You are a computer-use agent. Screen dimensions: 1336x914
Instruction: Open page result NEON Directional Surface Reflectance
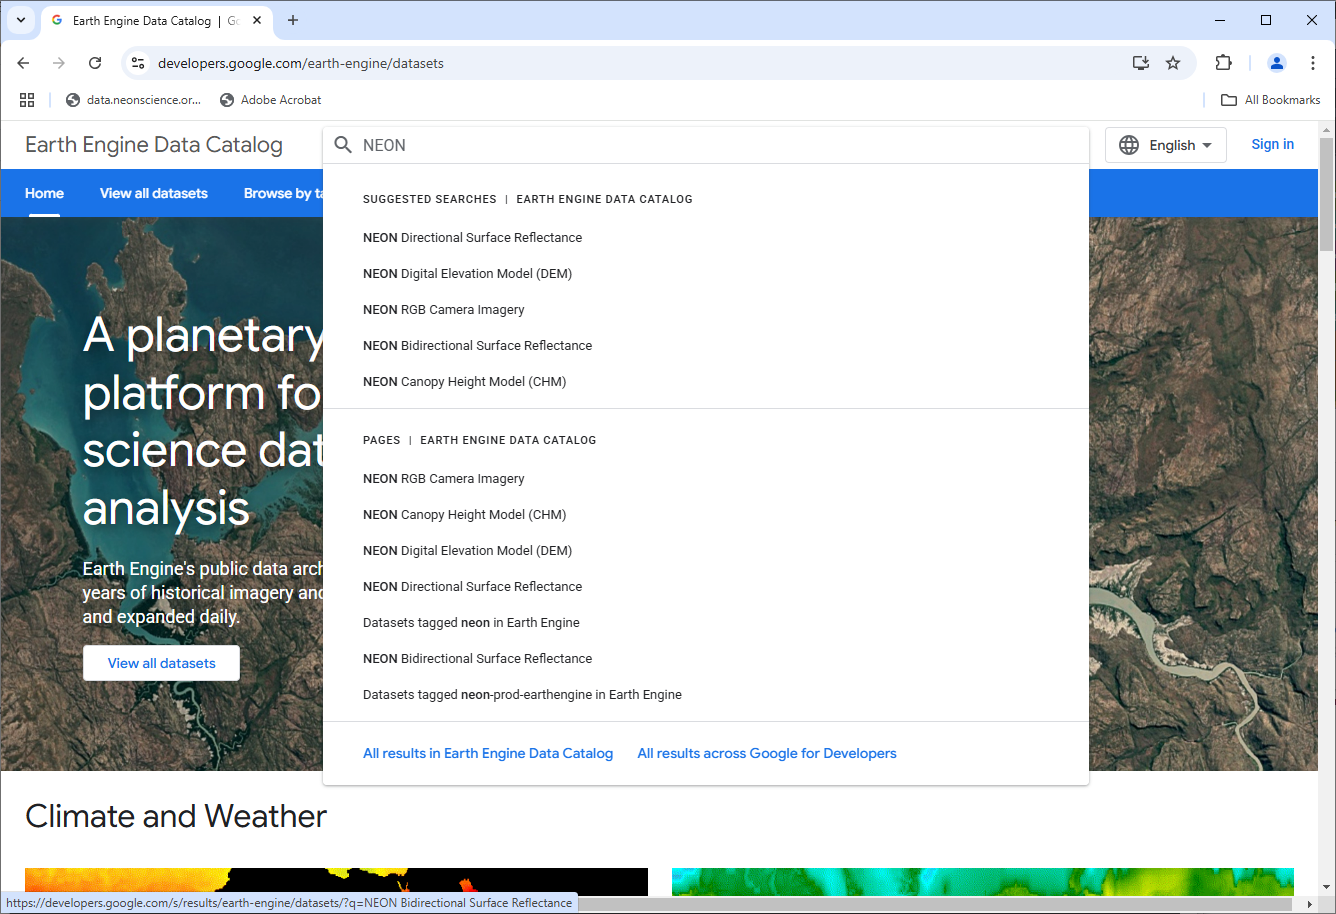point(472,587)
